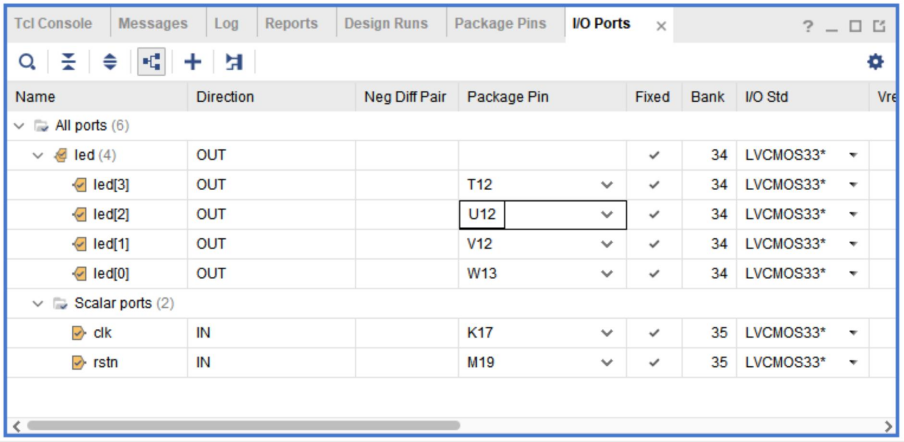Toggle the Fixed checkmark for clk
This screenshot has height=442, width=904.
point(653,333)
